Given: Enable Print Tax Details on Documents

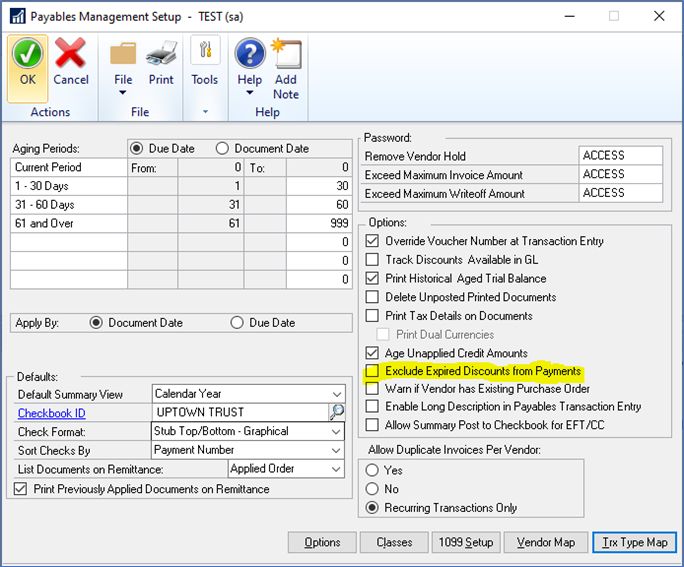Looking at the screenshot, I should click(372, 315).
